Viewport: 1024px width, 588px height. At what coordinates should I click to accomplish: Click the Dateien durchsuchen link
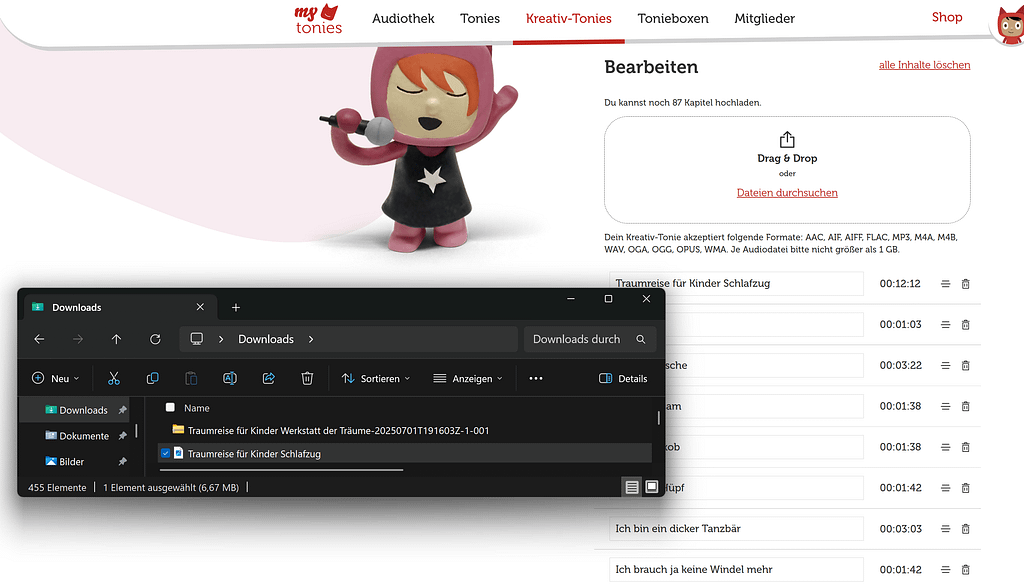(x=787, y=192)
